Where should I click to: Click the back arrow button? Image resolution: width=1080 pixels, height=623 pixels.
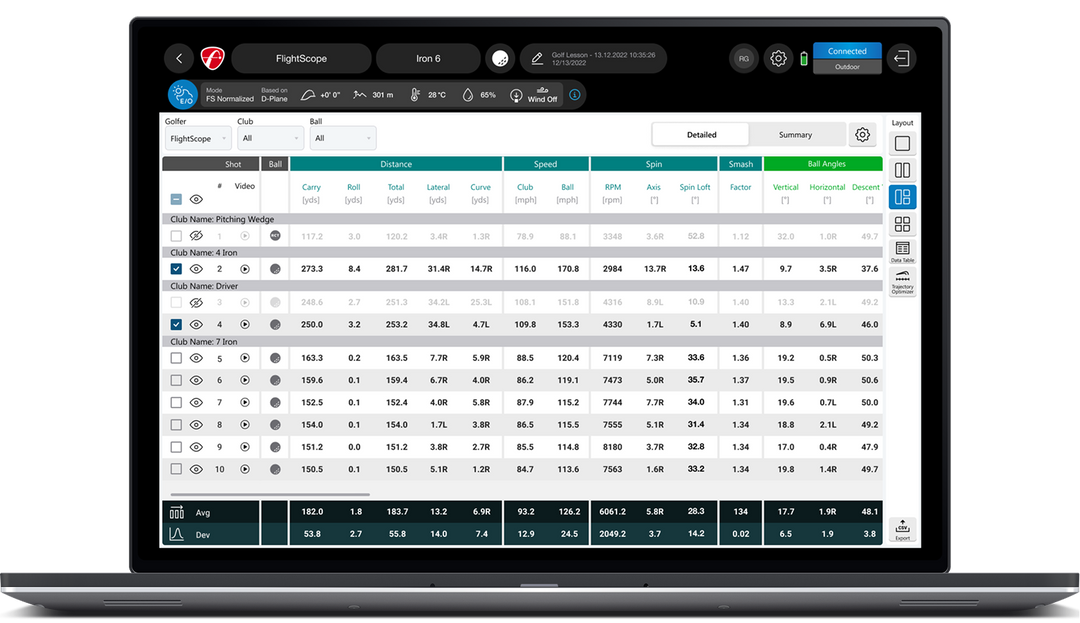[x=178, y=58]
